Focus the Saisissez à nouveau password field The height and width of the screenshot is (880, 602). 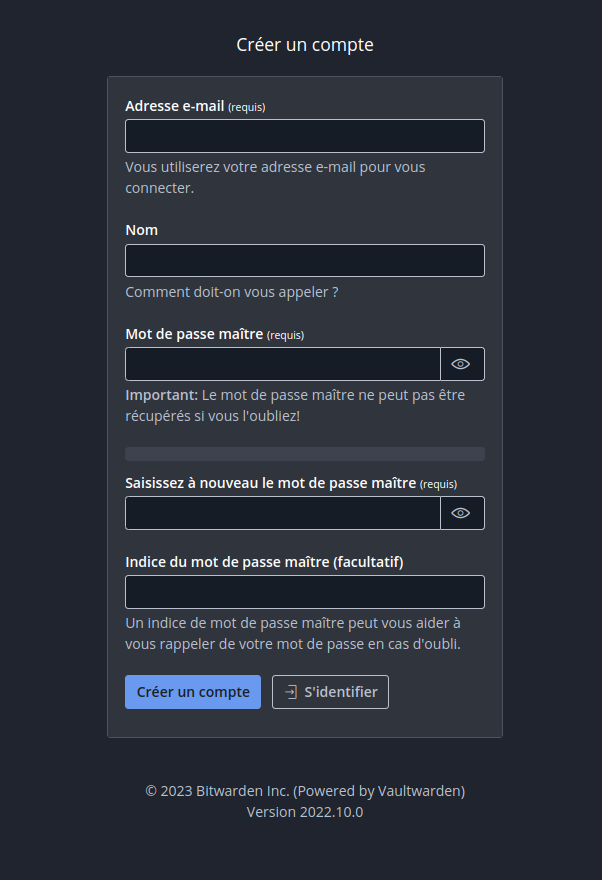[283, 513]
